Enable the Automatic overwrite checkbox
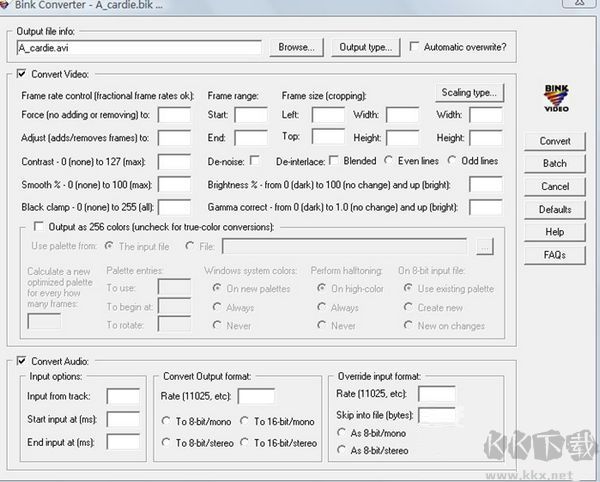The width and height of the screenshot is (600, 482). point(414,47)
